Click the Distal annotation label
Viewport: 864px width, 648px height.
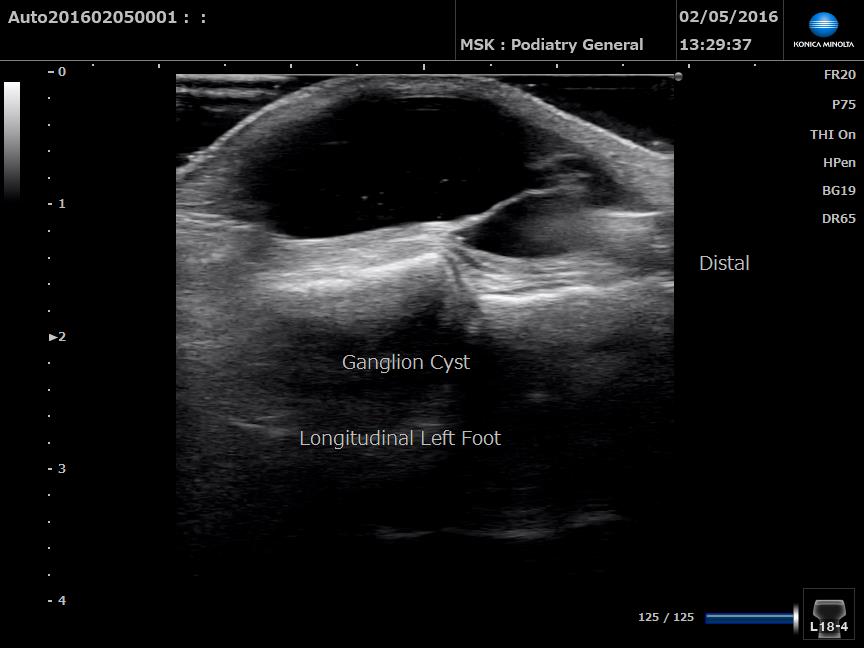[x=724, y=263]
